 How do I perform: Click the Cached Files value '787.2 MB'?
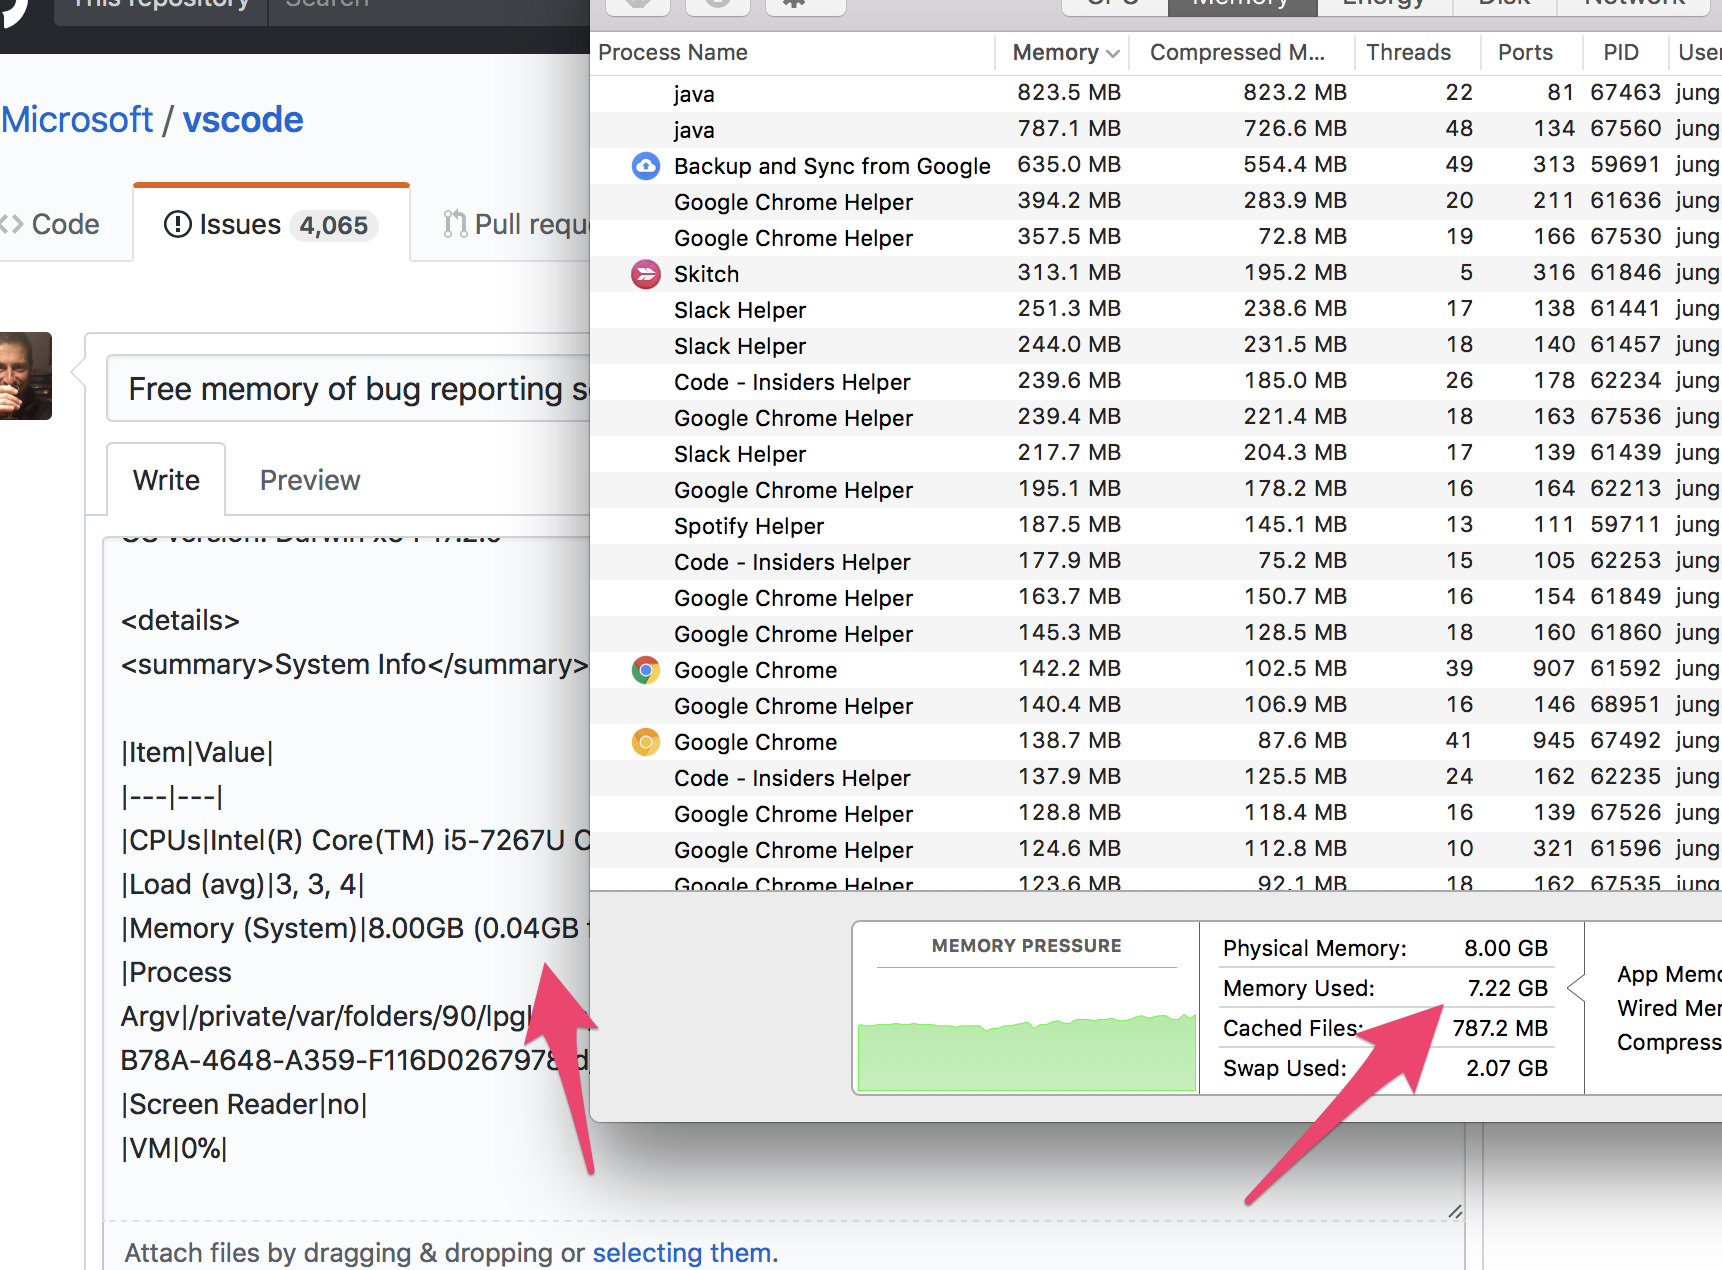[1500, 1028]
